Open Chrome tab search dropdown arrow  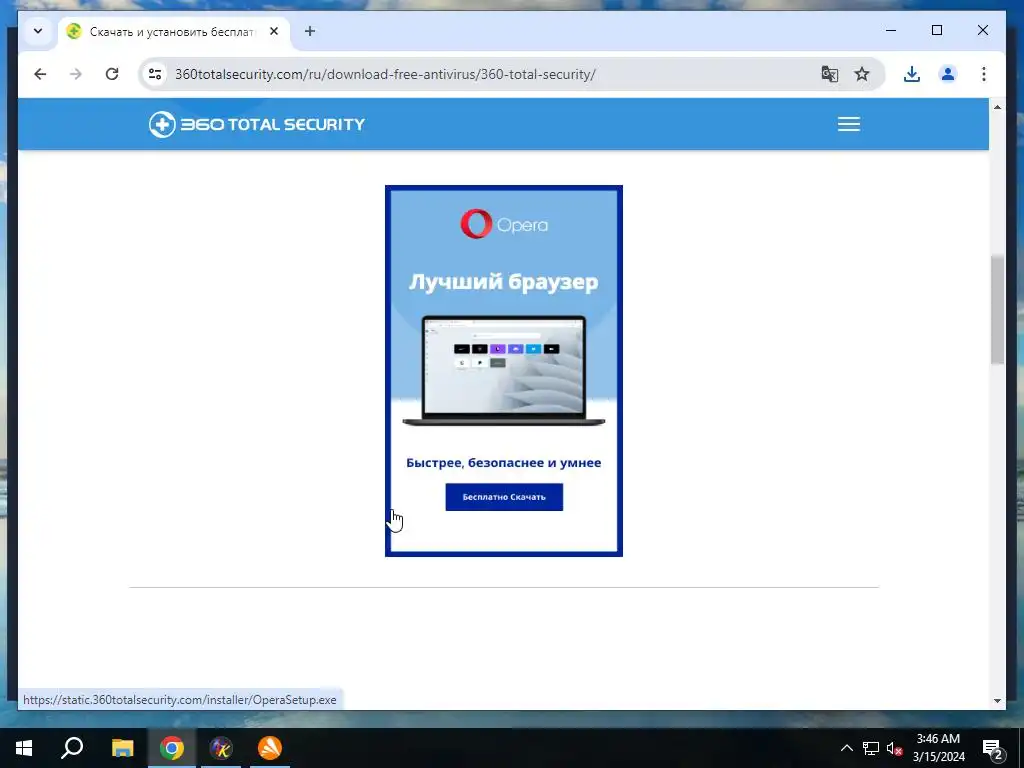(38, 31)
